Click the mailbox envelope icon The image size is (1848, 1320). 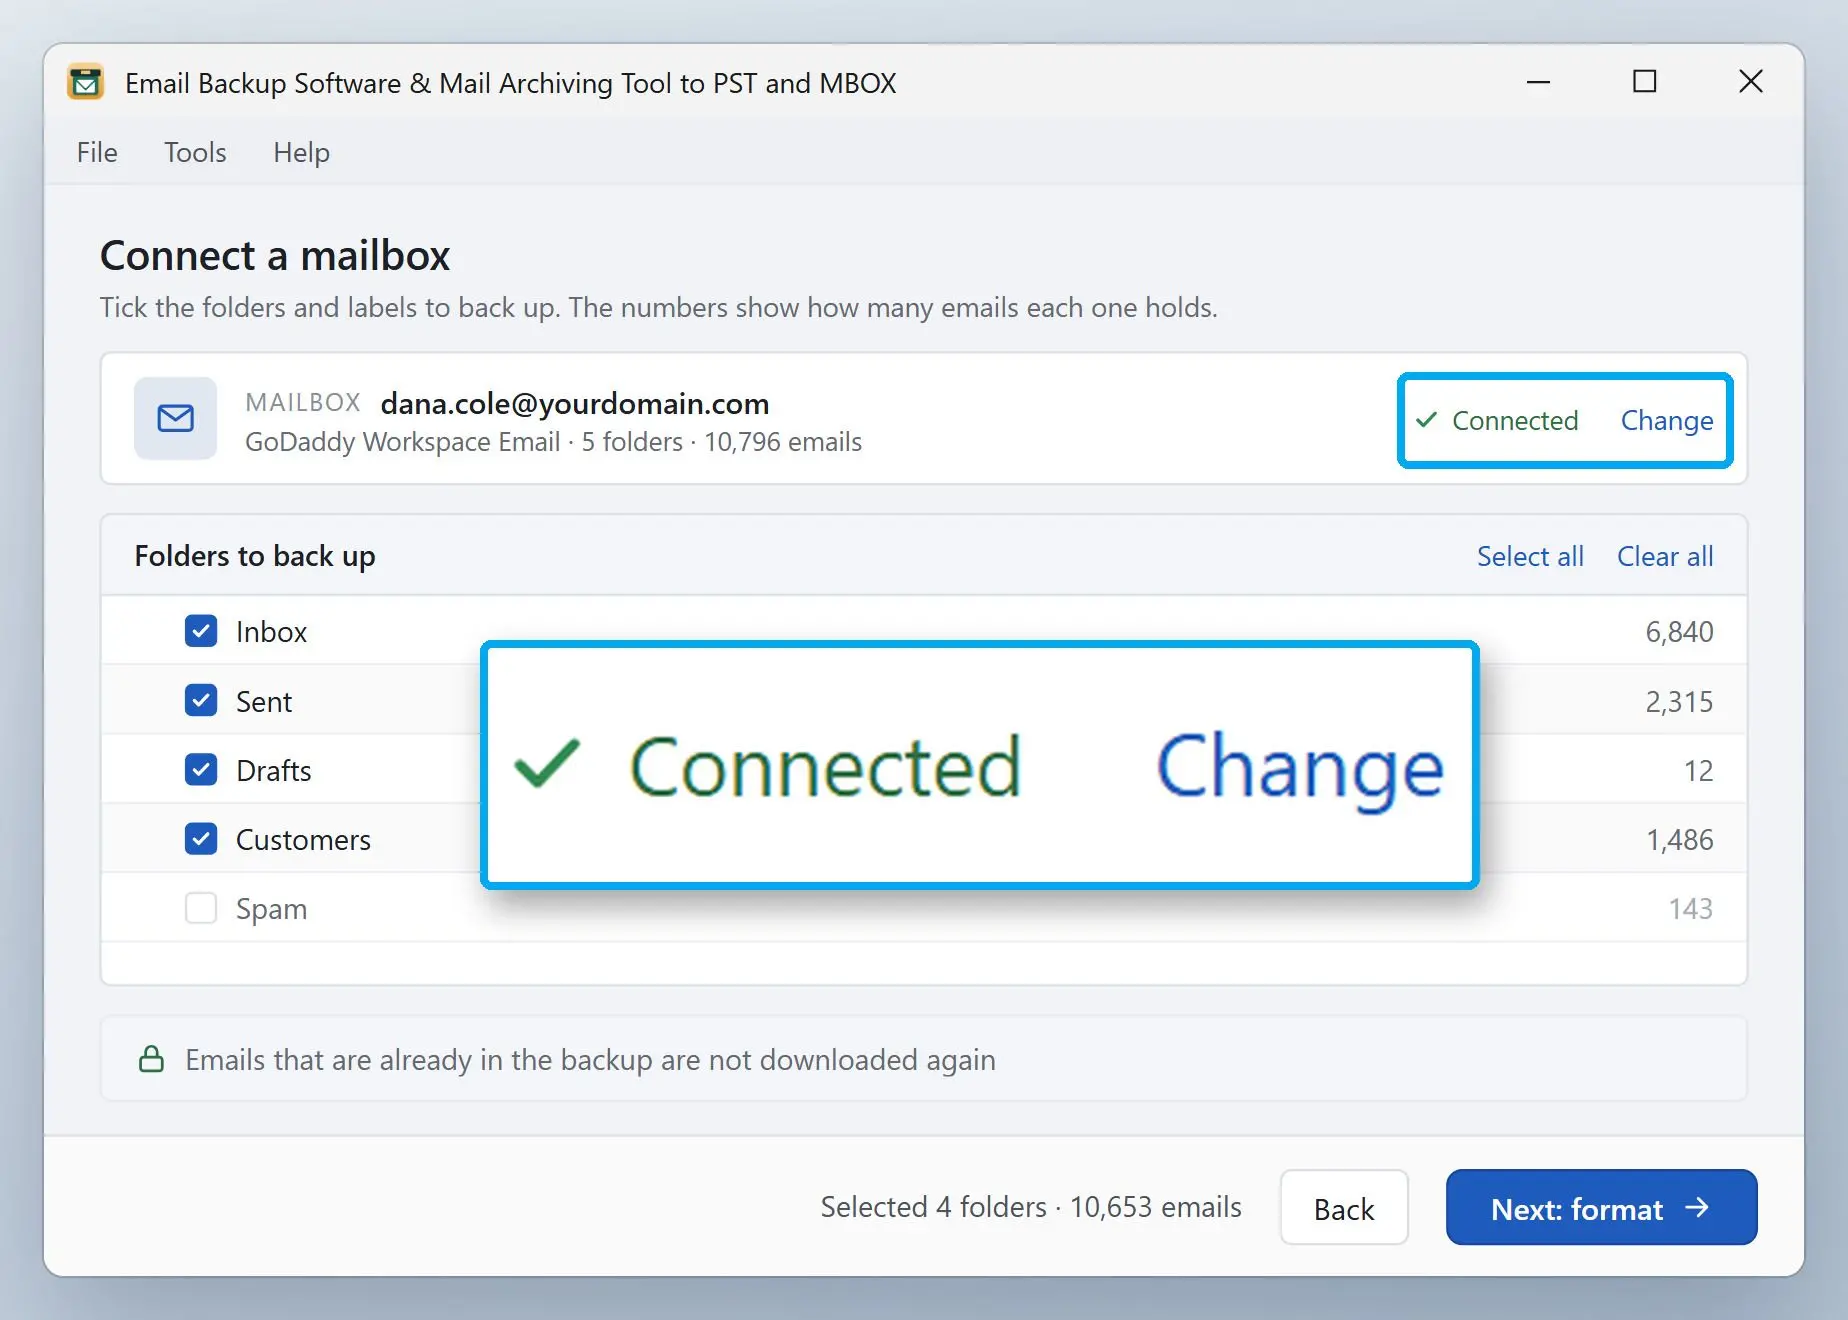[176, 418]
